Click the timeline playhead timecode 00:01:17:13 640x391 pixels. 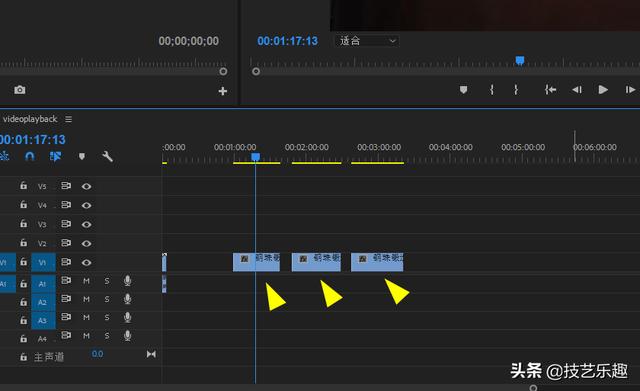click(33, 140)
